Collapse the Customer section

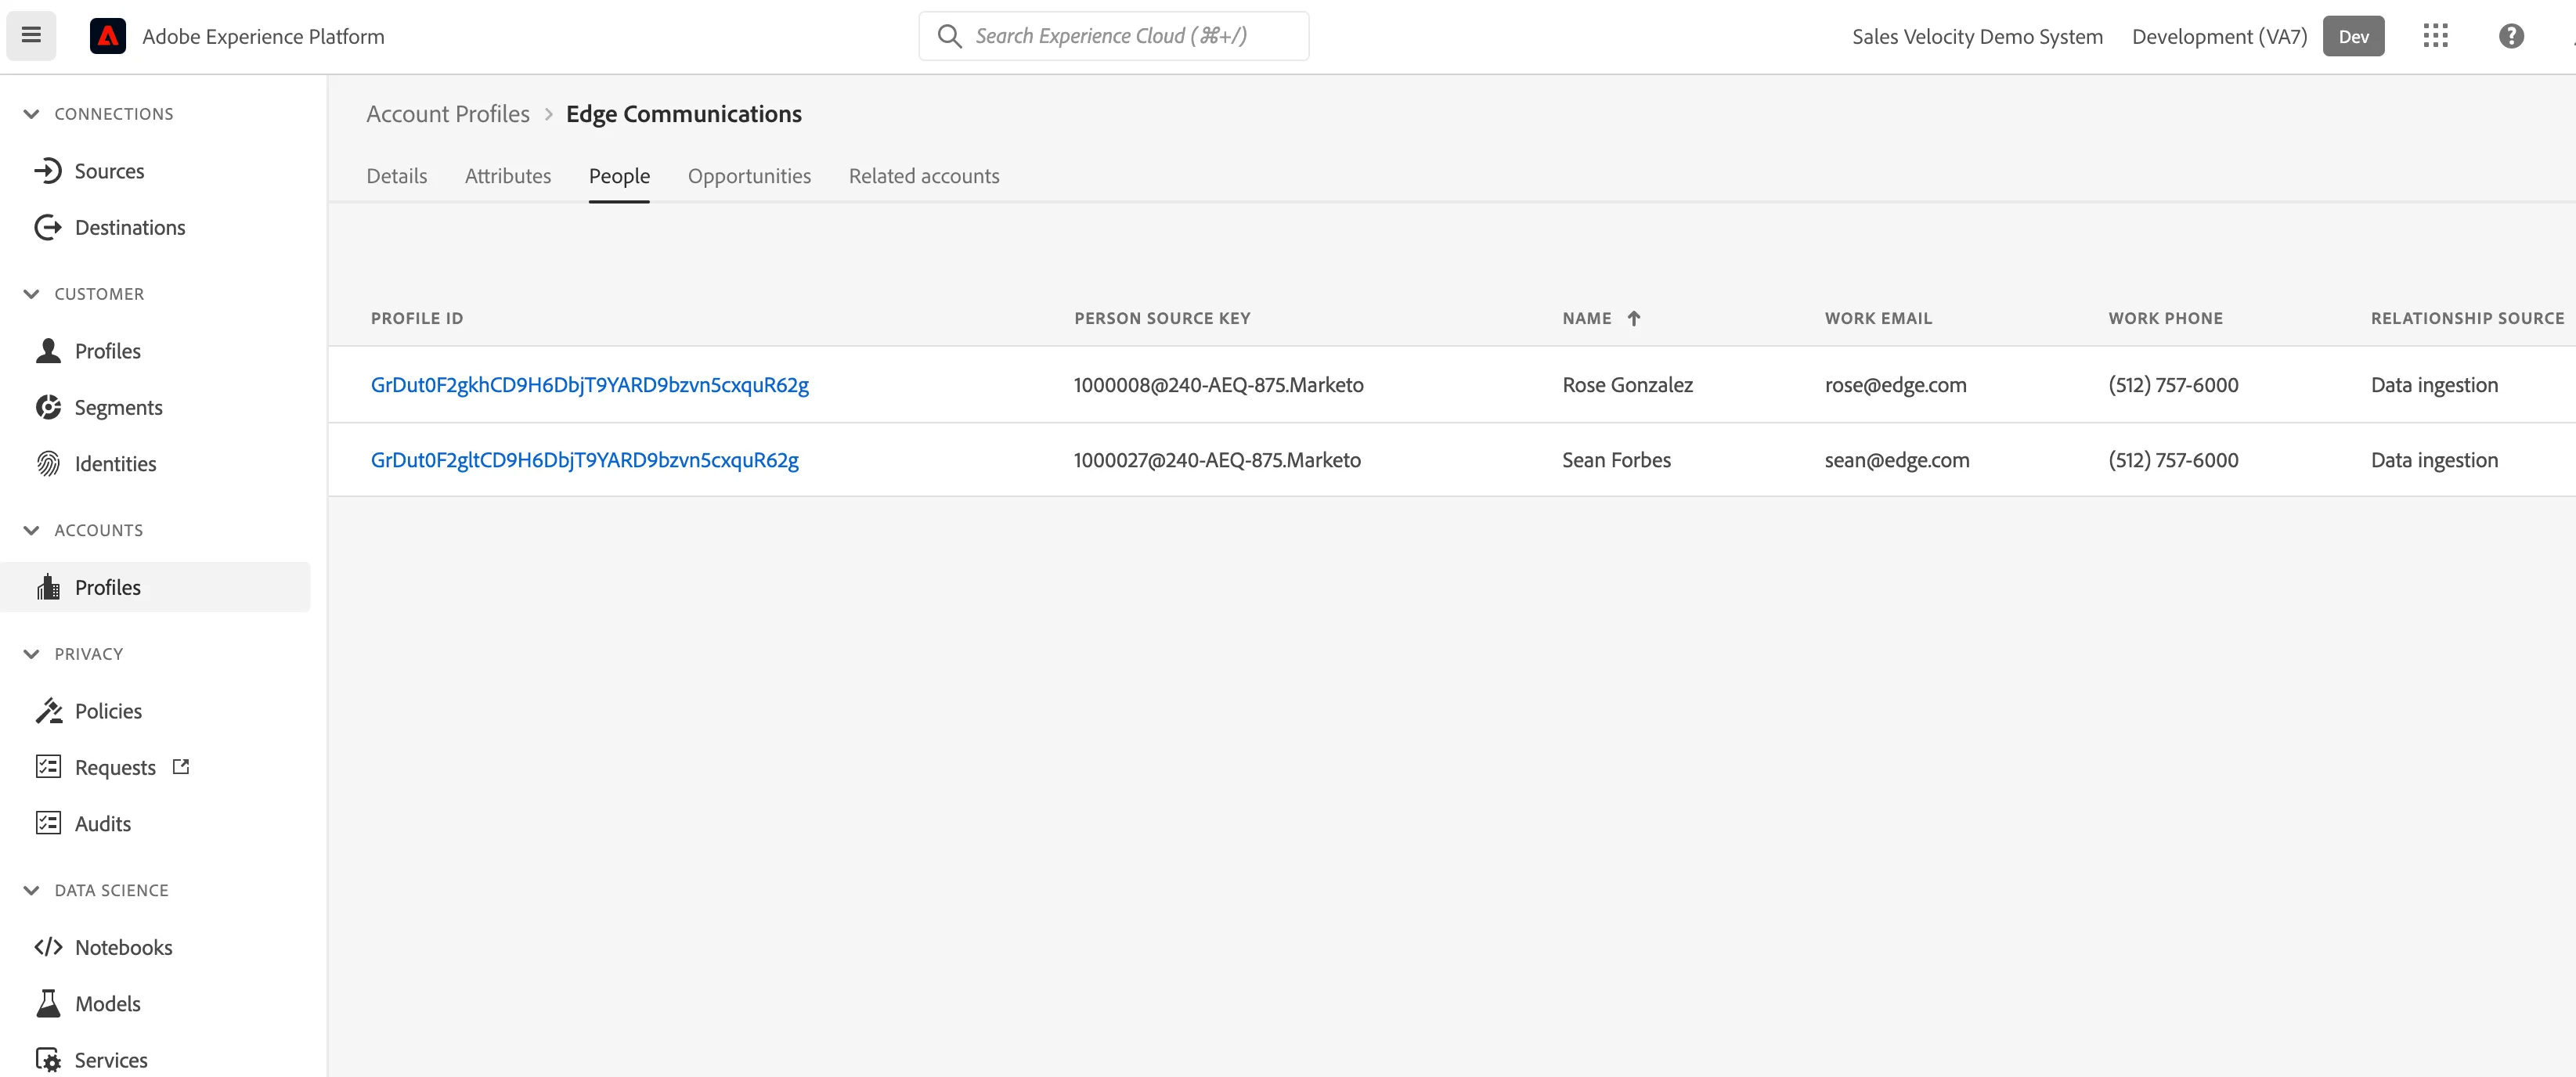31,294
